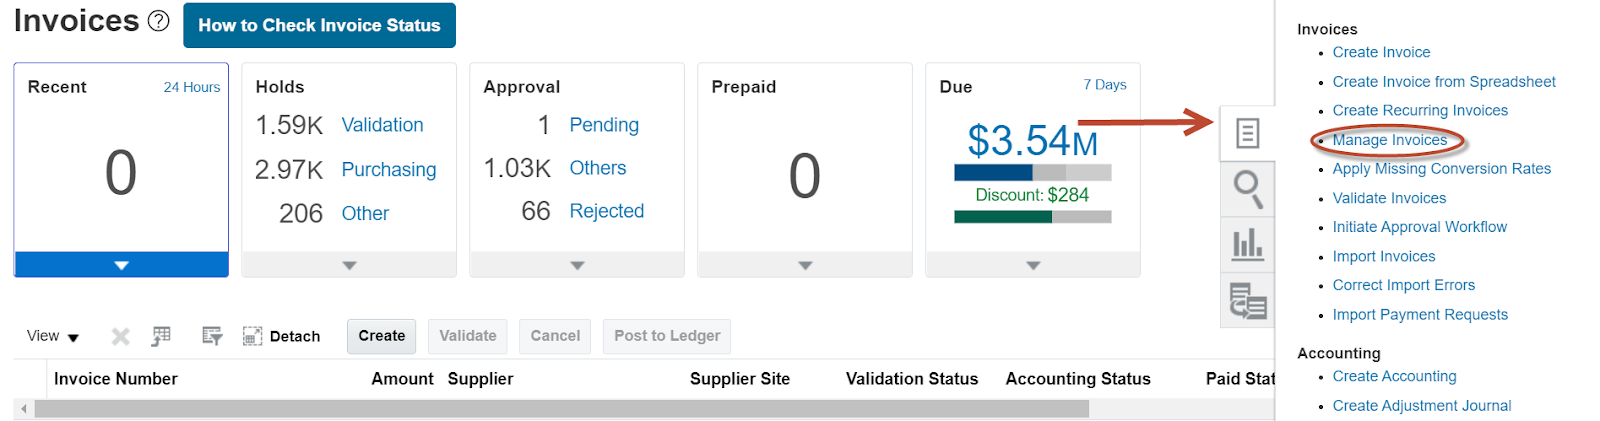
Task: Open the Tasks panel document icon
Action: pos(1247,133)
